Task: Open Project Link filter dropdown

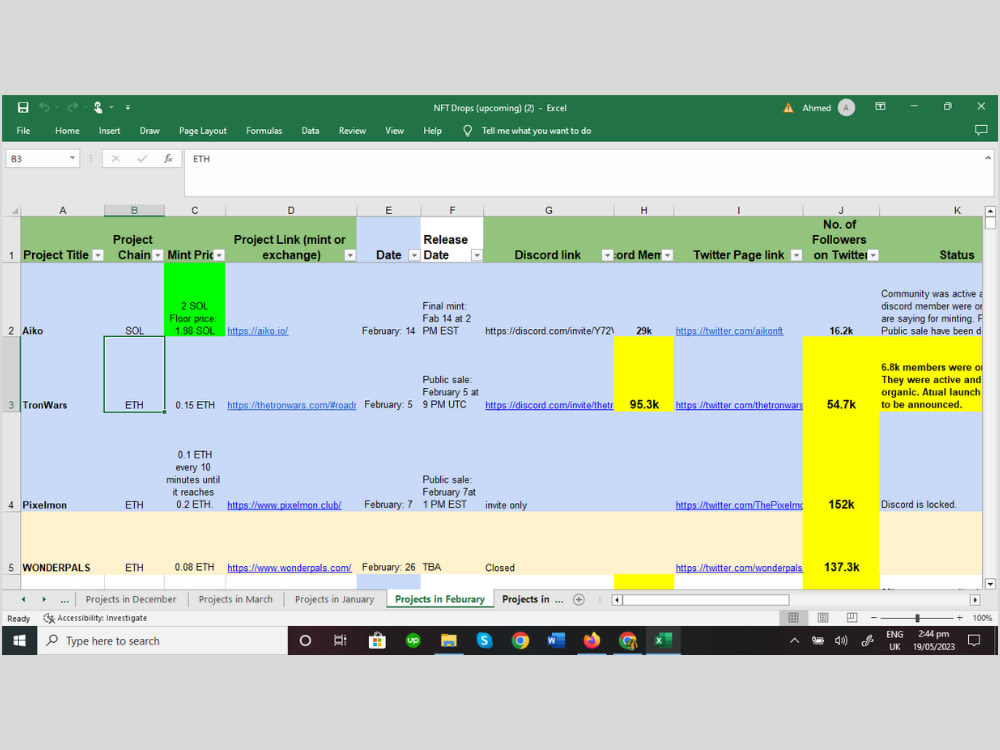Action: (x=350, y=255)
